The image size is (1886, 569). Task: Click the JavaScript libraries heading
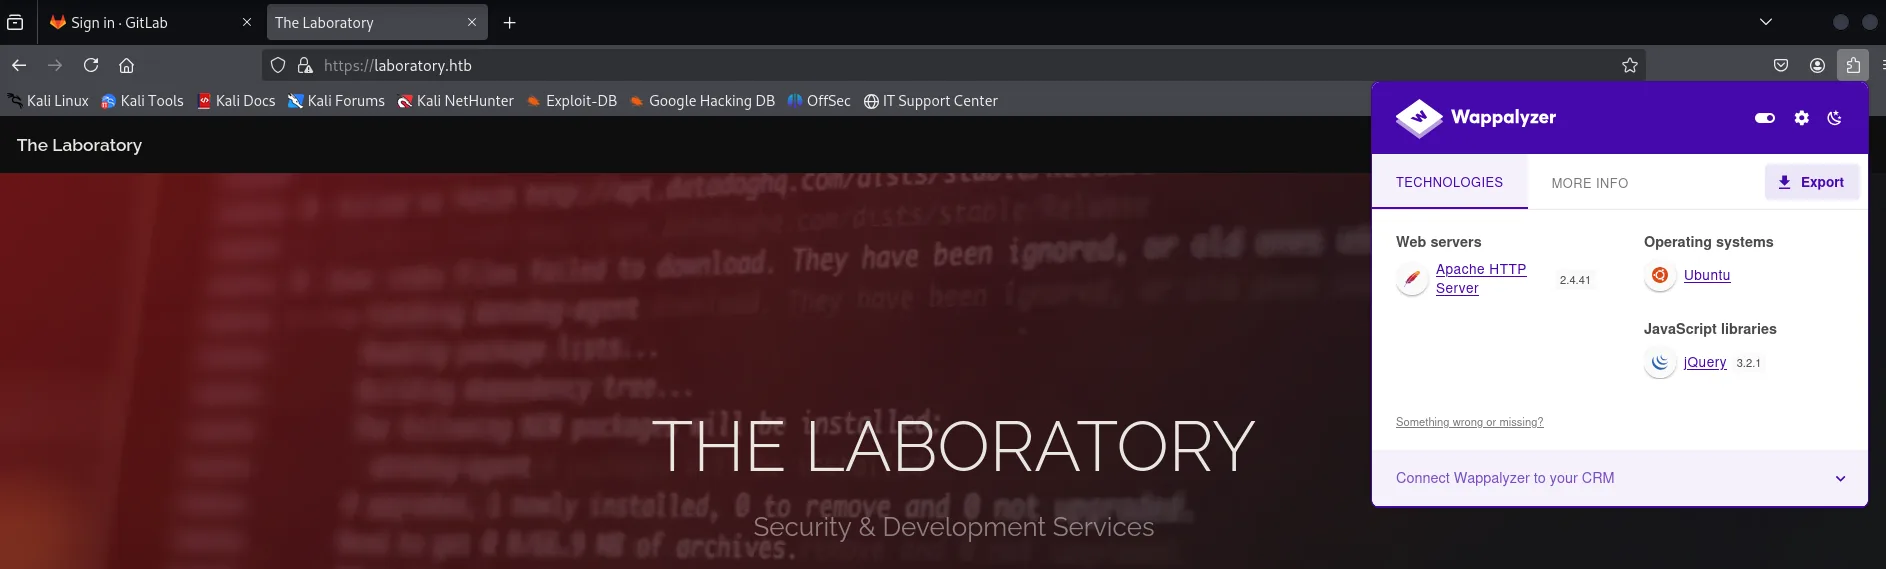click(x=1710, y=329)
